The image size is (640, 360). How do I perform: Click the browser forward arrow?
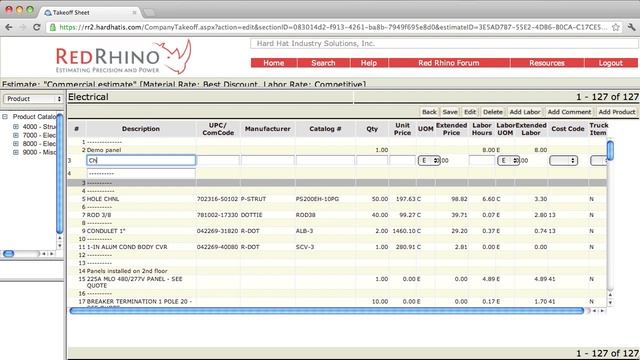(23, 27)
